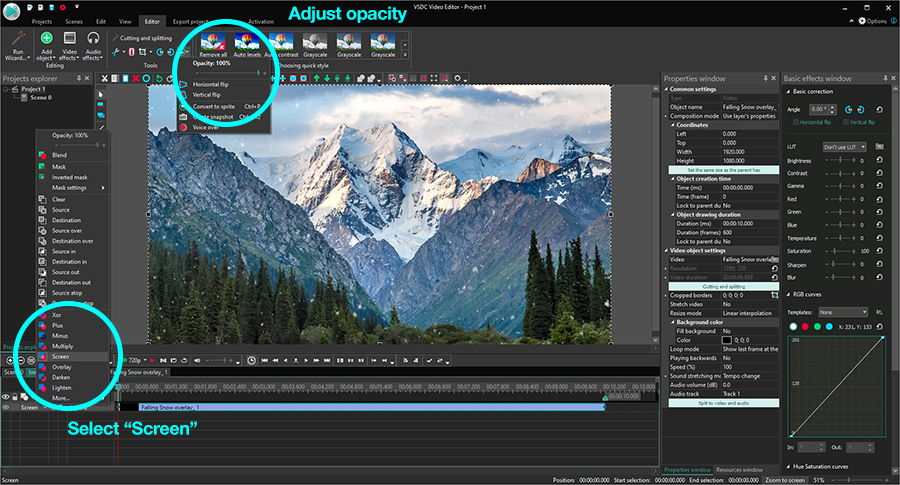
Task: Pin the Properties window panel
Action: [765, 78]
